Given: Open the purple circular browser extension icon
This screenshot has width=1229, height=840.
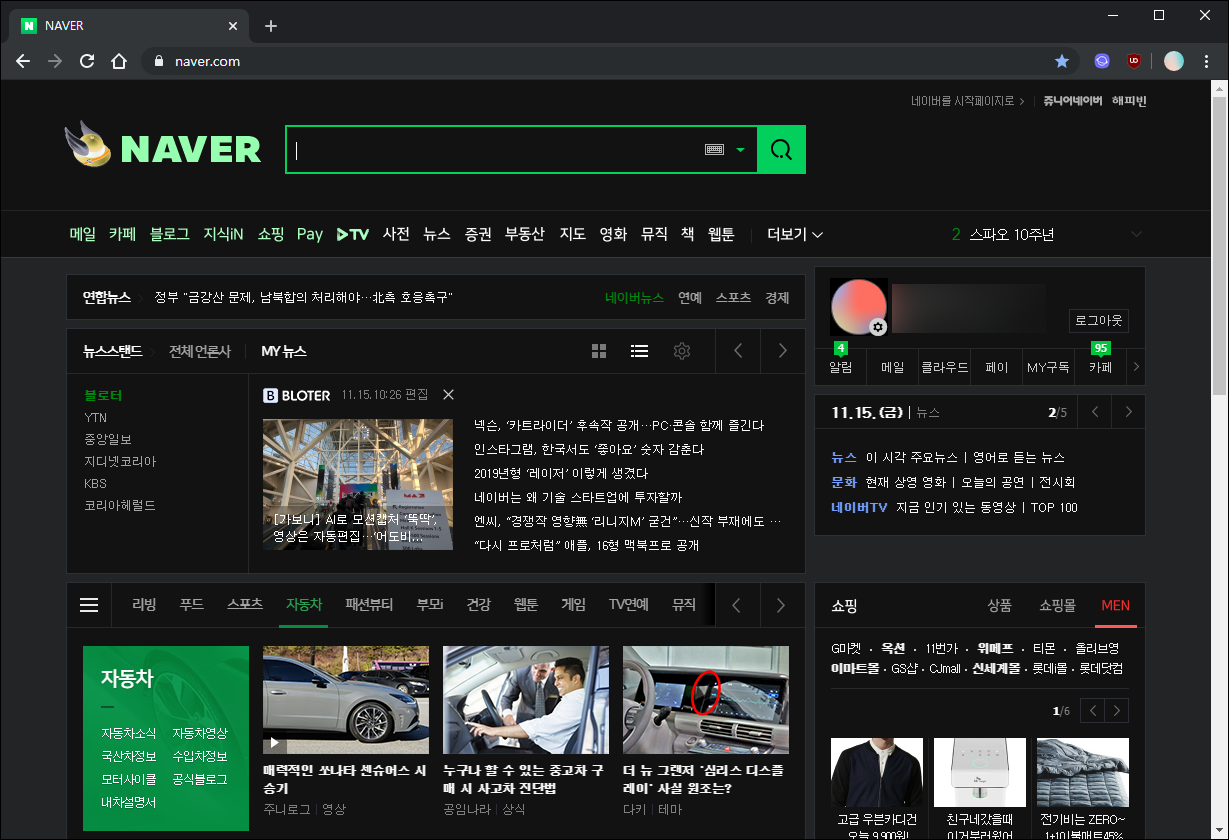Looking at the screenshot, I should [1102, 61].
